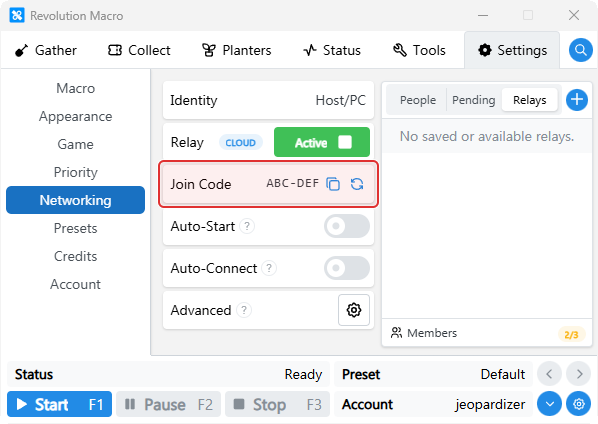Click the Stop F3 button
The width and height of the screenshot is (598, 424).
coord(278,404)
